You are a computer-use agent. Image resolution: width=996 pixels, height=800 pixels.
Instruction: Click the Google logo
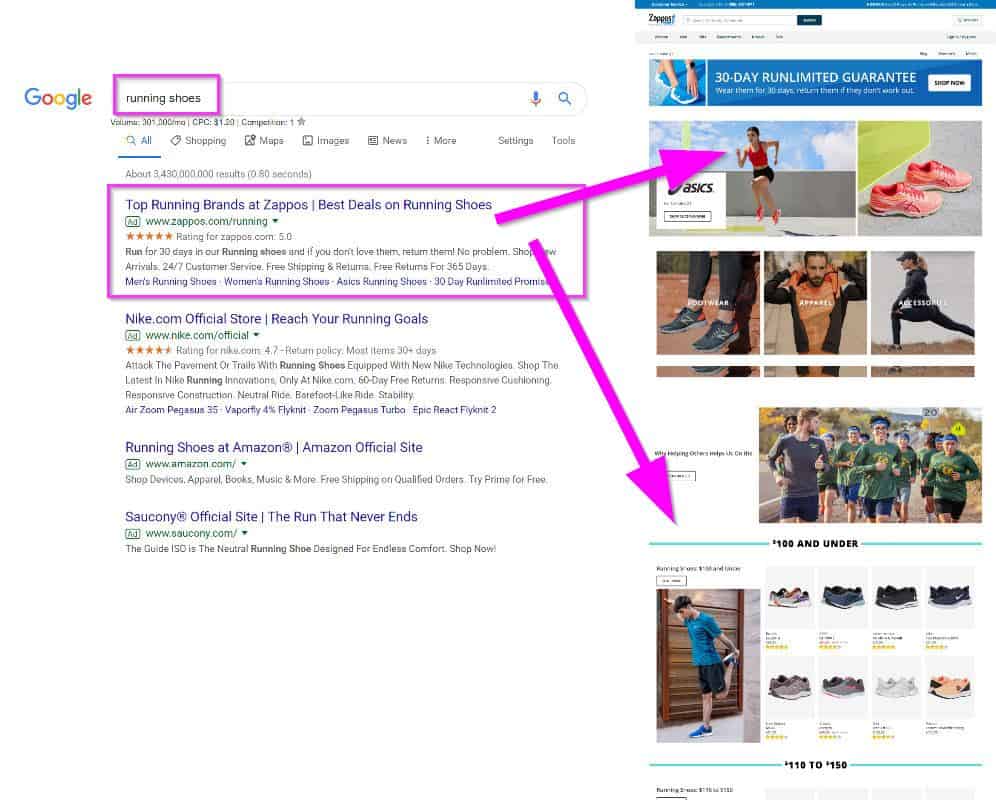[58, 98]
